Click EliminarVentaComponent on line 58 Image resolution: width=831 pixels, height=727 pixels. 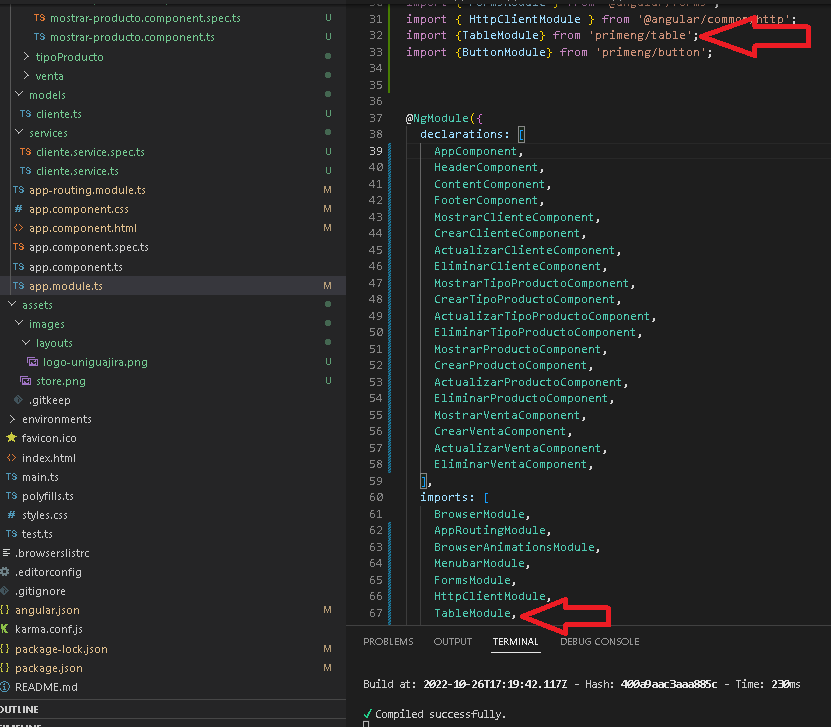[510, 464]
